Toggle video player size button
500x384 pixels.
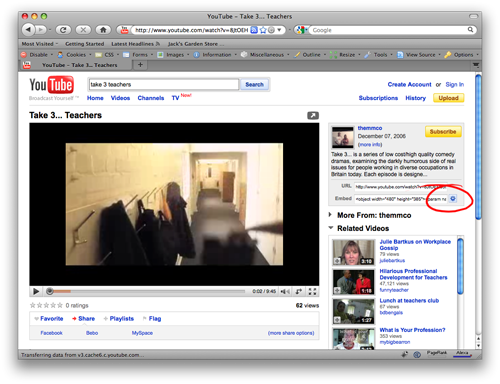click(x=299, y=292)
